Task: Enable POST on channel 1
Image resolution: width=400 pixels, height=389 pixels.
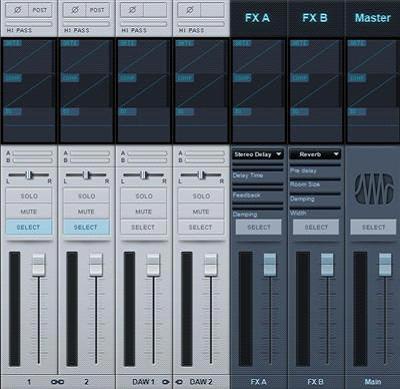Action: point(40,10)
